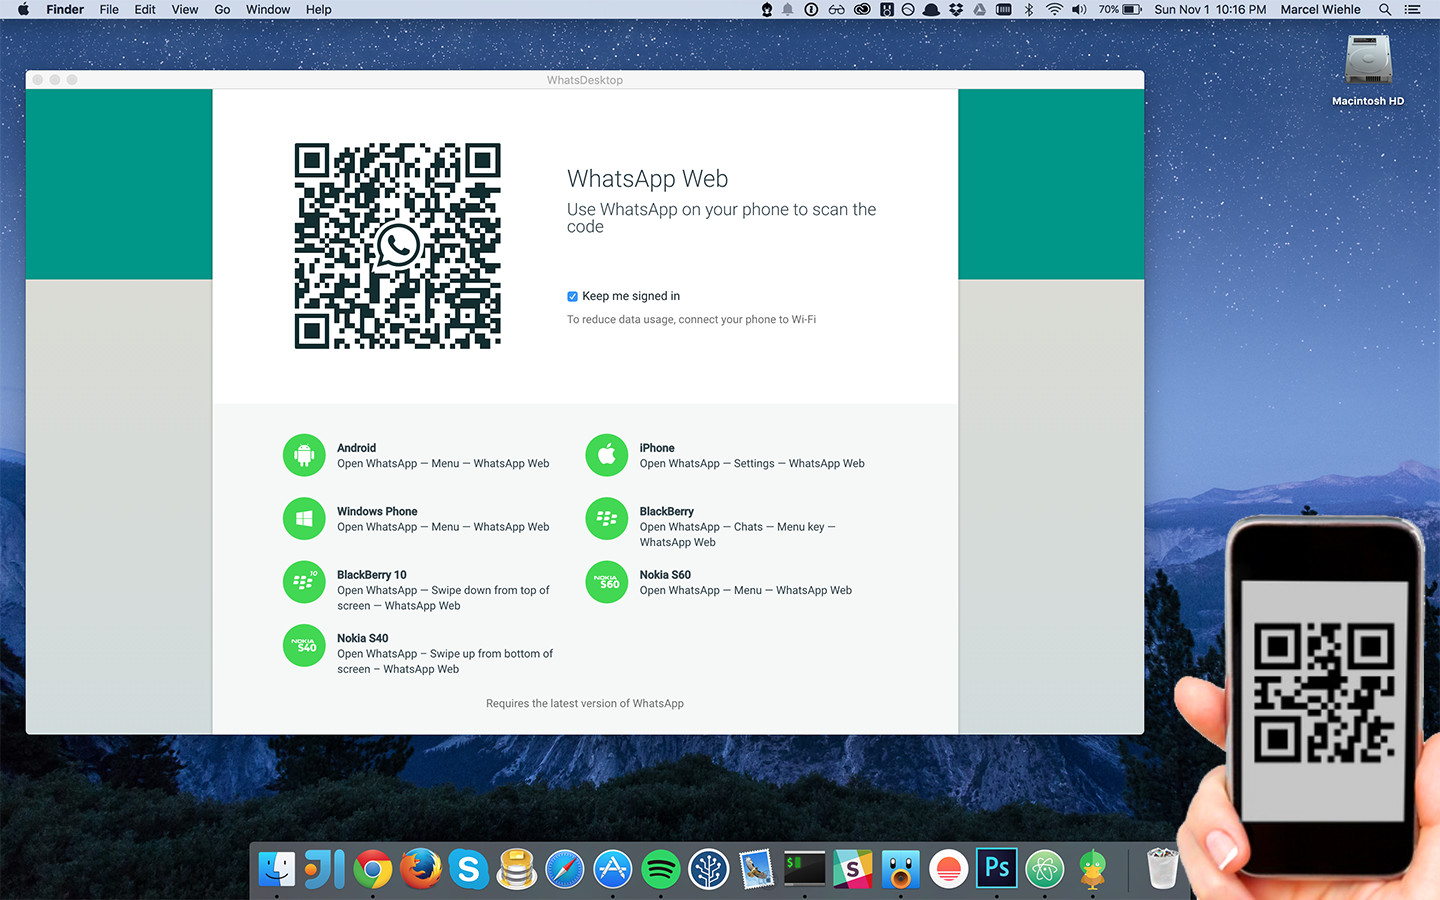
Task: Click 'To reduce data usage, connect your phone to Wi-Fi'
Action: tap(691, 320)
